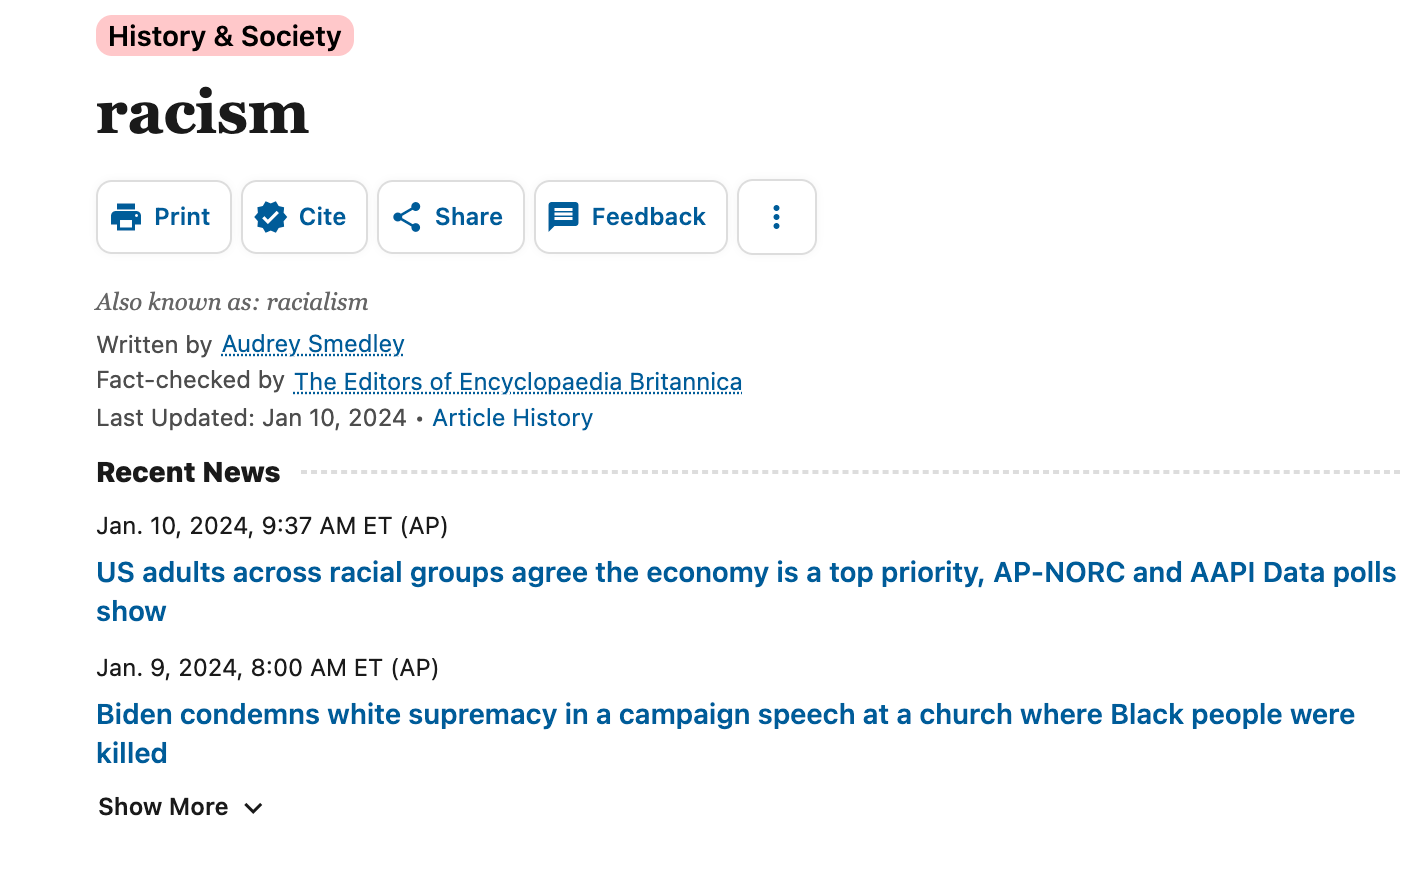Open the three-dot more options menu
1424x870 pixels.
click(776, 217)
